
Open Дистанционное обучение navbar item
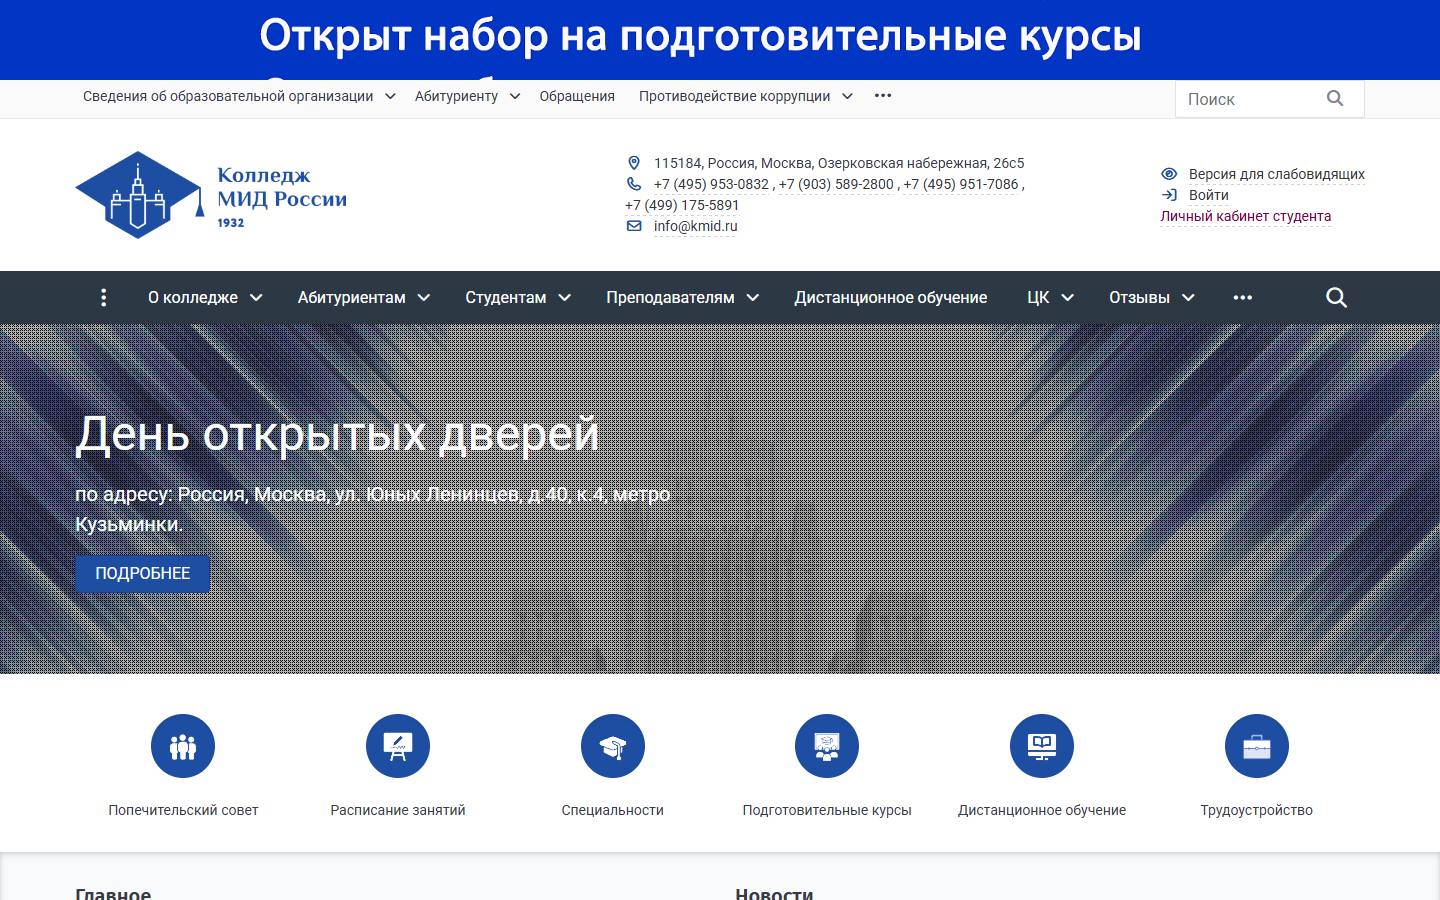click(891, 297)
